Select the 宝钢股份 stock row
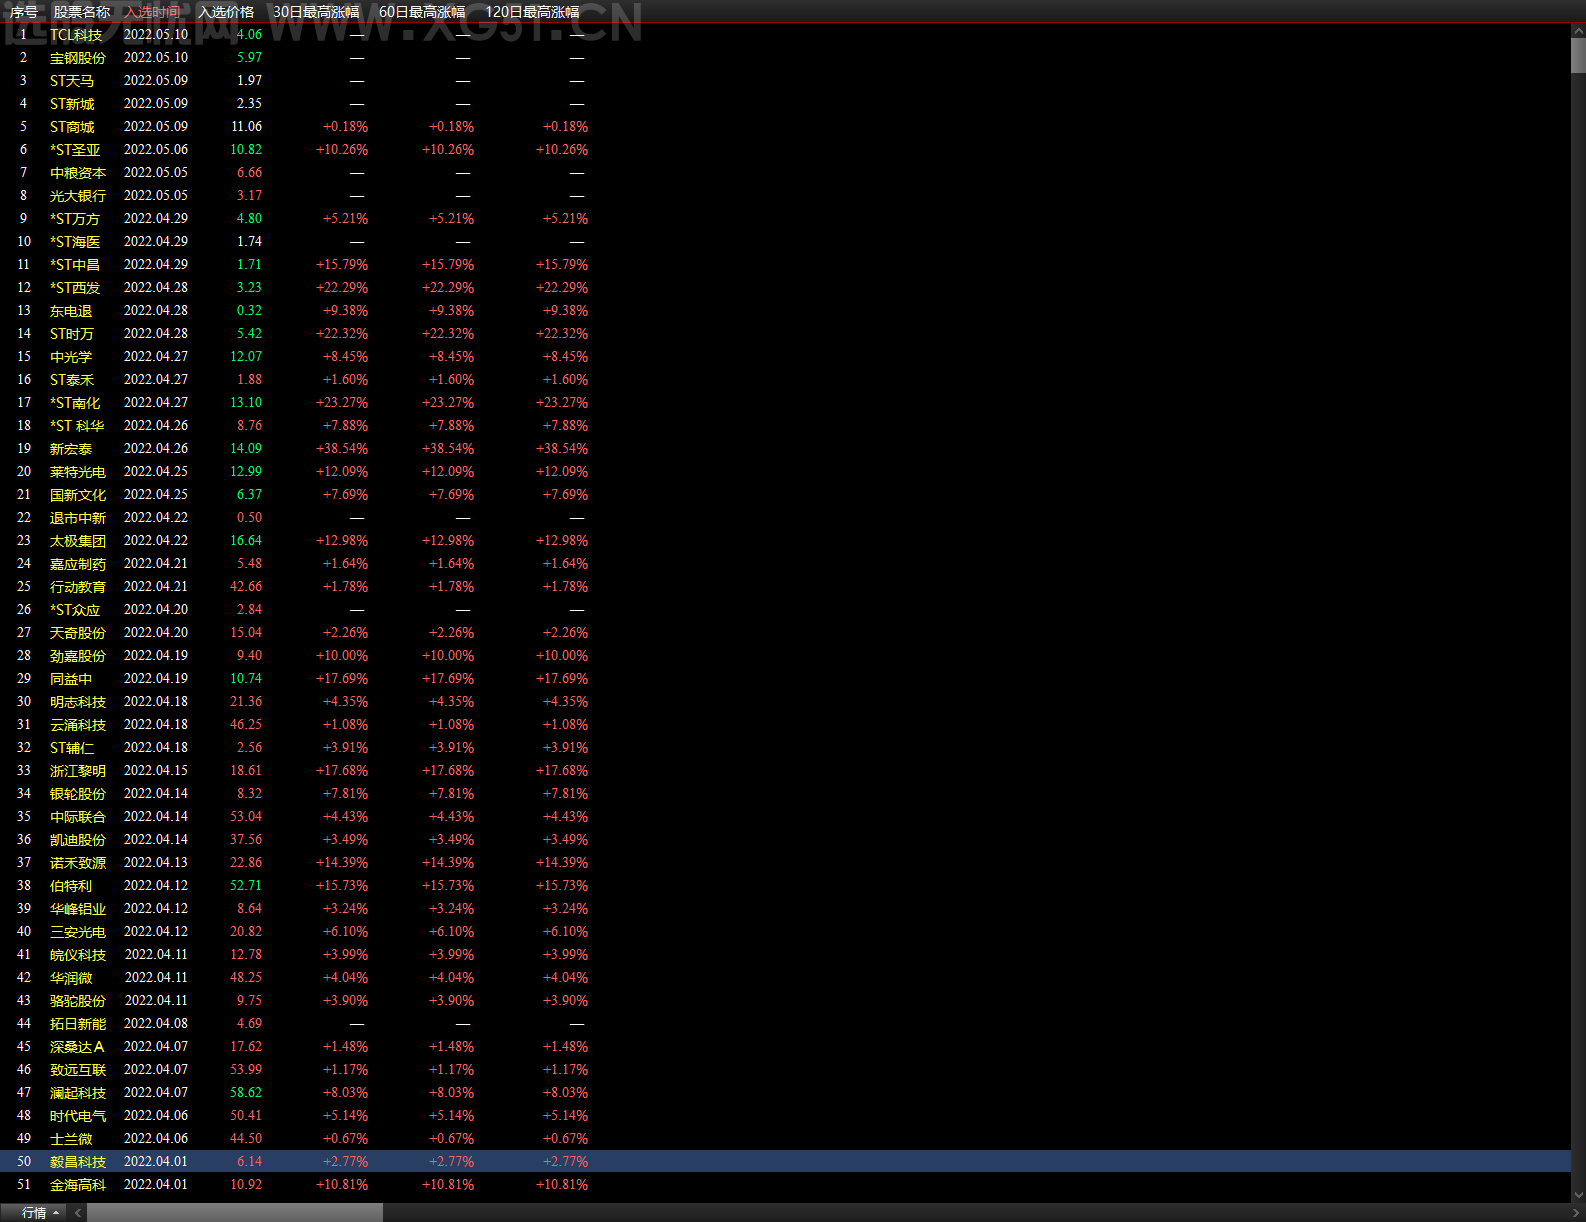 pyautogui.click(x=785, y=57)
